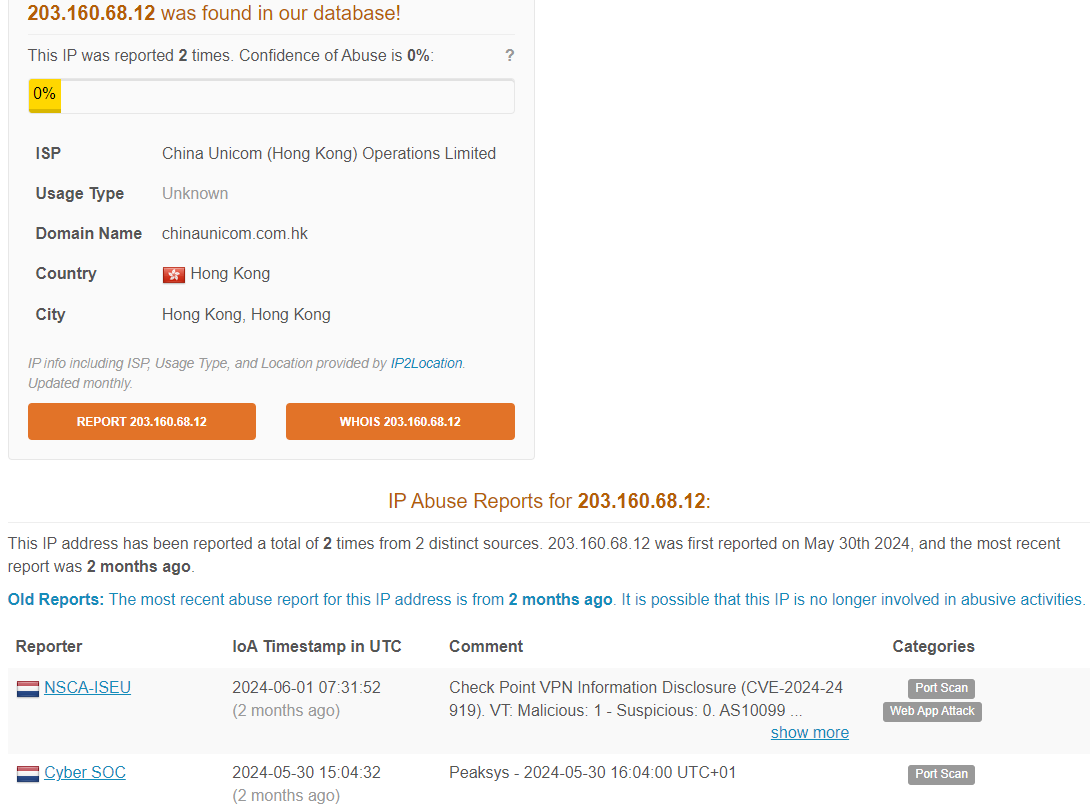The height and width of the screenshot is (808, 1090).
Task: Click the Netherlands flag beside NSCA-ISEU
Action: (28, 688)
